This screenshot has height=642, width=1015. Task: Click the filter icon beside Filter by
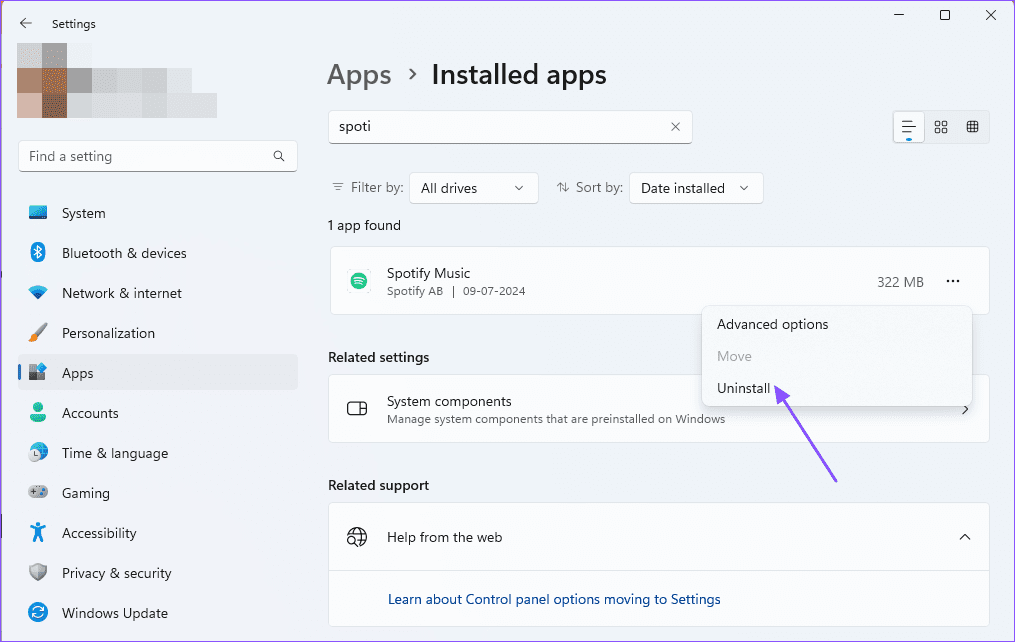click(x=338, y=187)
